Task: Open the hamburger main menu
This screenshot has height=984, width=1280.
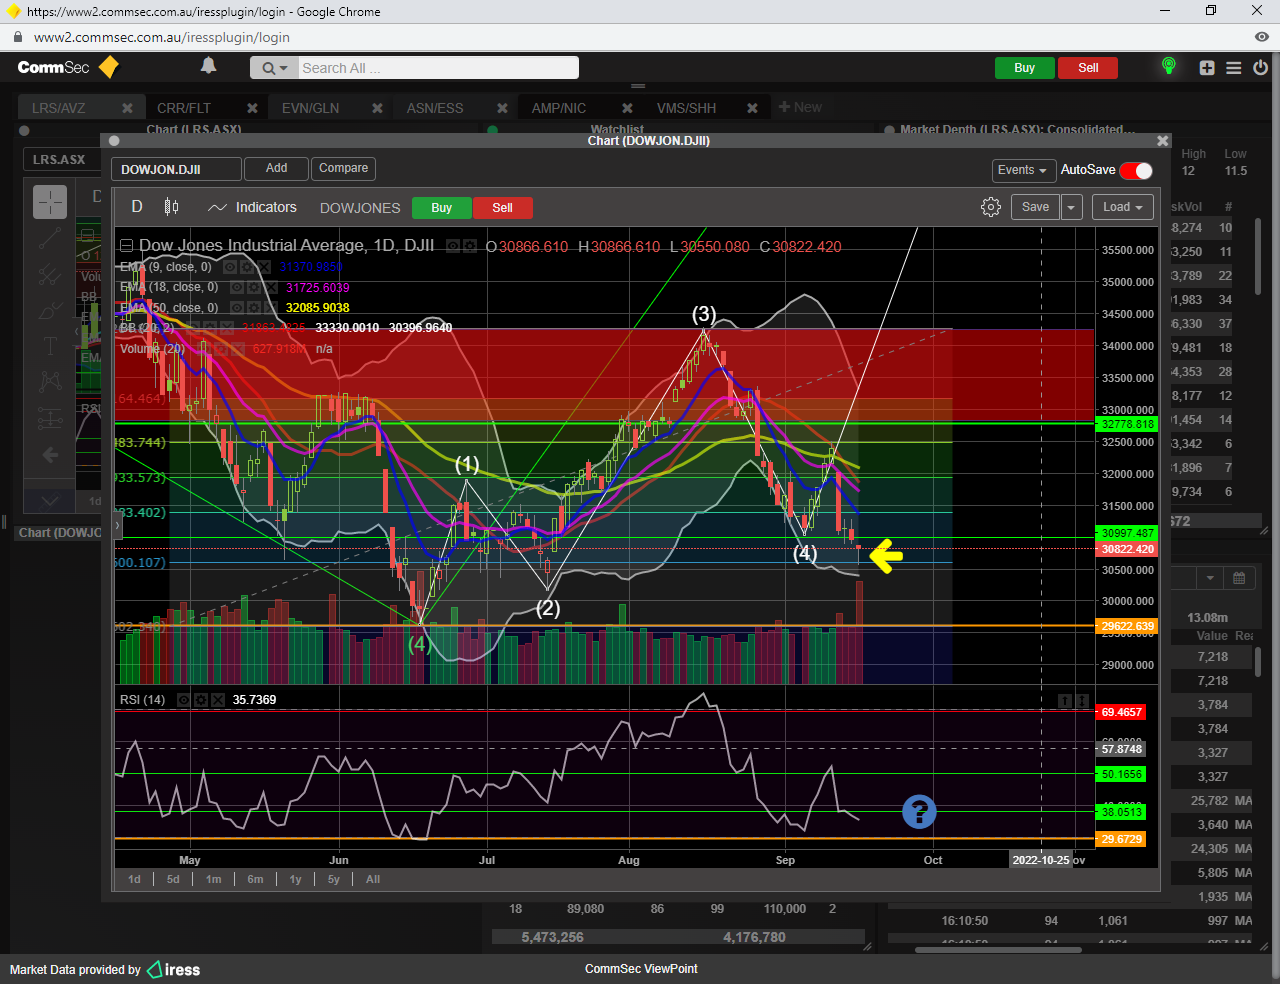Action: click(x=1234, y=68)
